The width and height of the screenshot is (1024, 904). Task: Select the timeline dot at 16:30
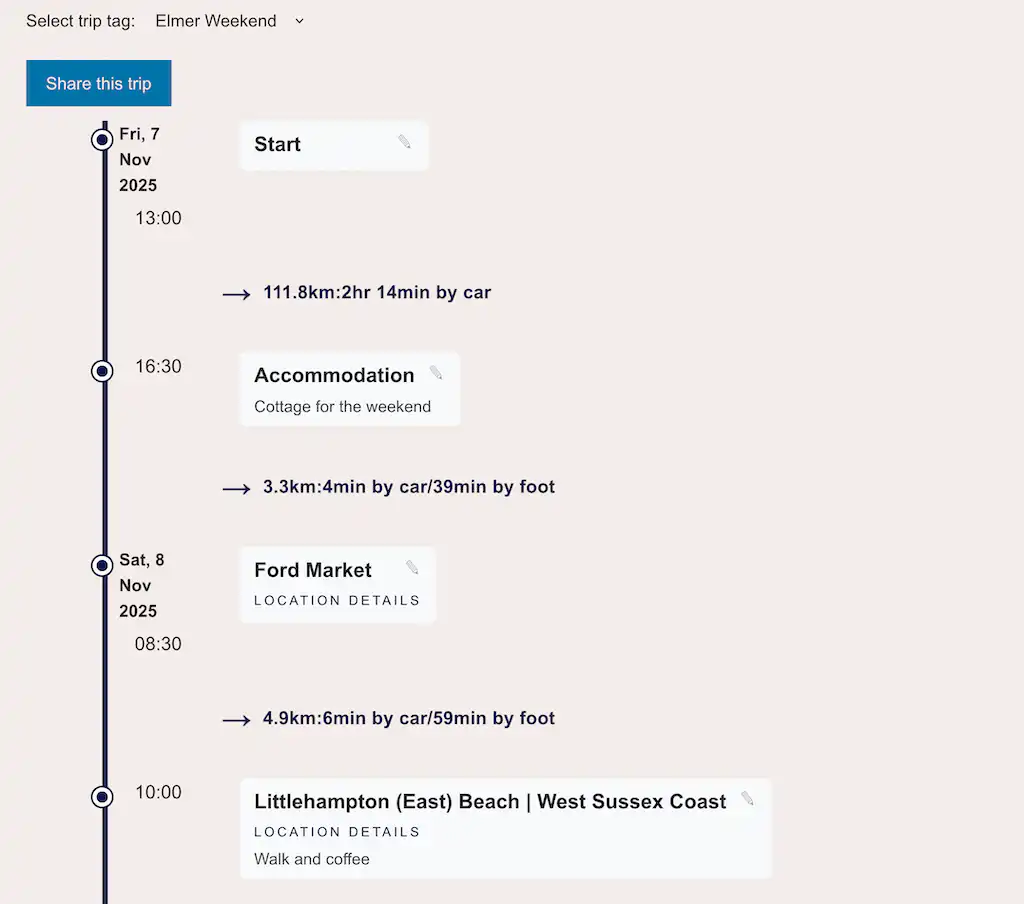click(102, 371)
